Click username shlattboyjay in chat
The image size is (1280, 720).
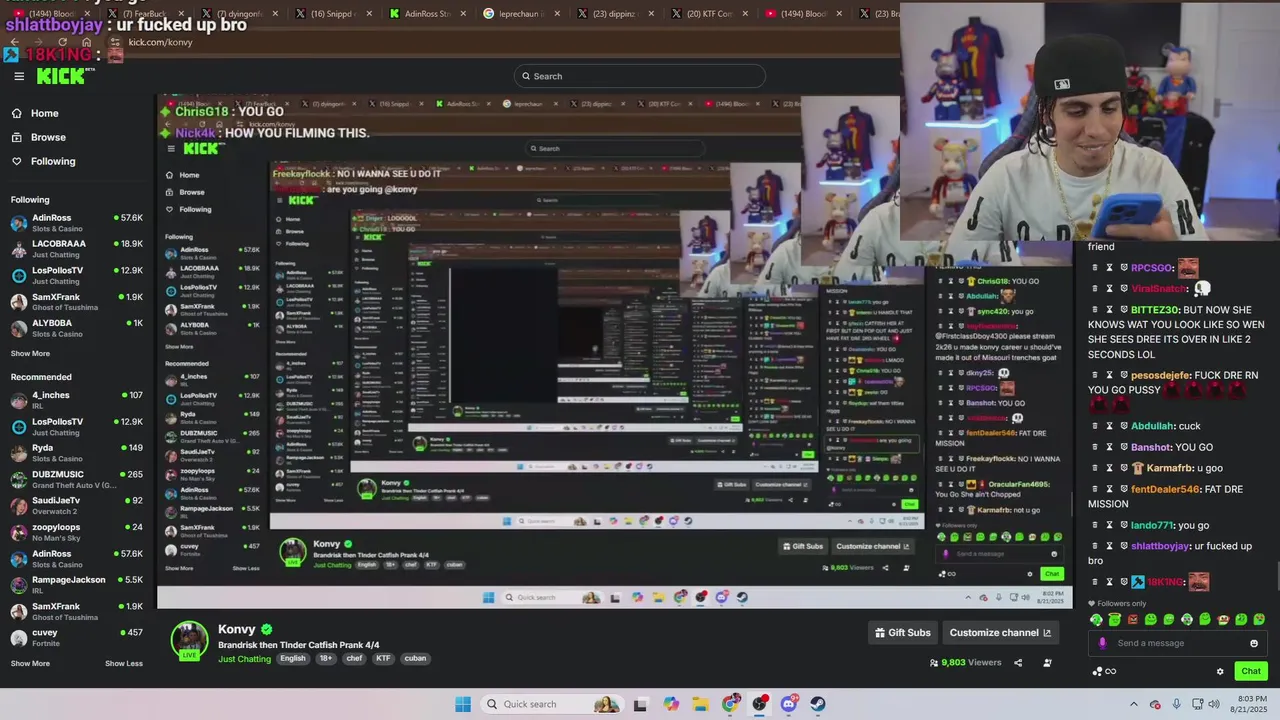click(x=1160, y=546)
